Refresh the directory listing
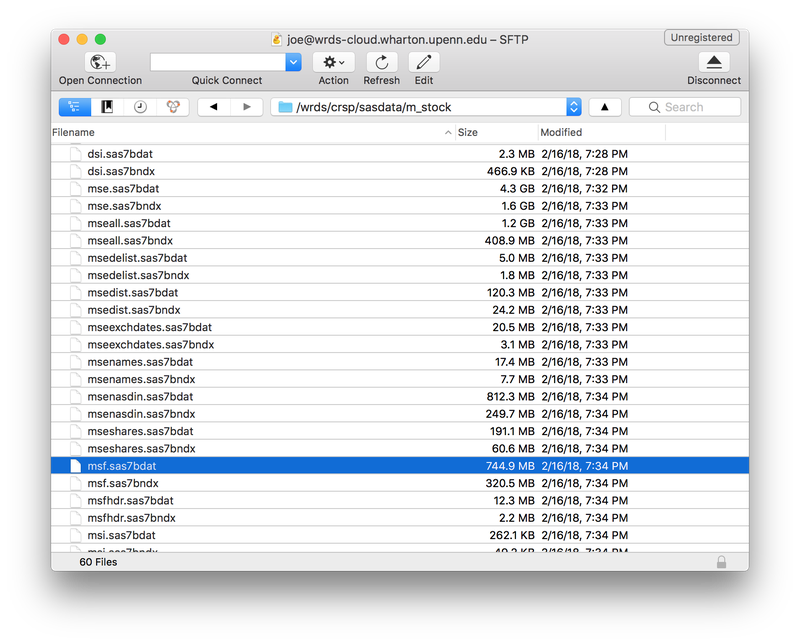Screen dimensions: 800x644 click(381, 62)
